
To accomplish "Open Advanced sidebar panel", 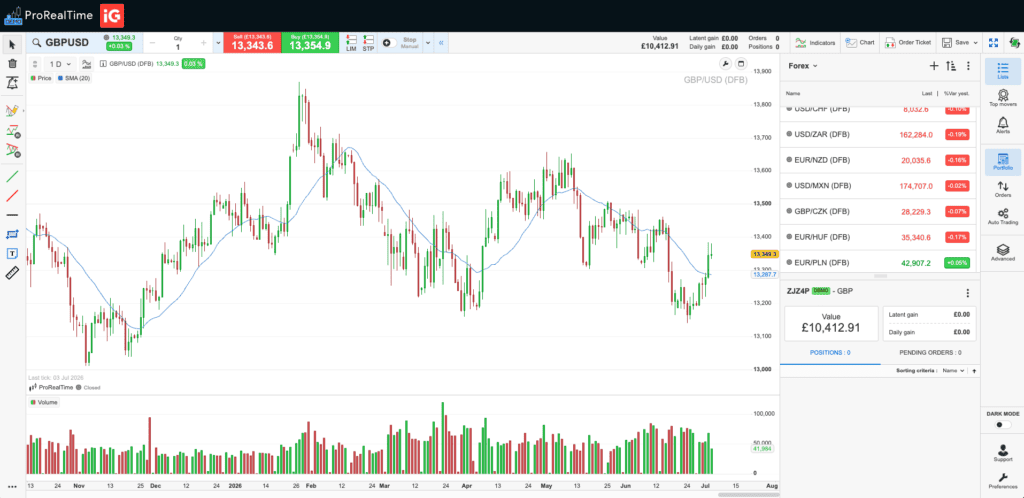I will coord(1002,253).
